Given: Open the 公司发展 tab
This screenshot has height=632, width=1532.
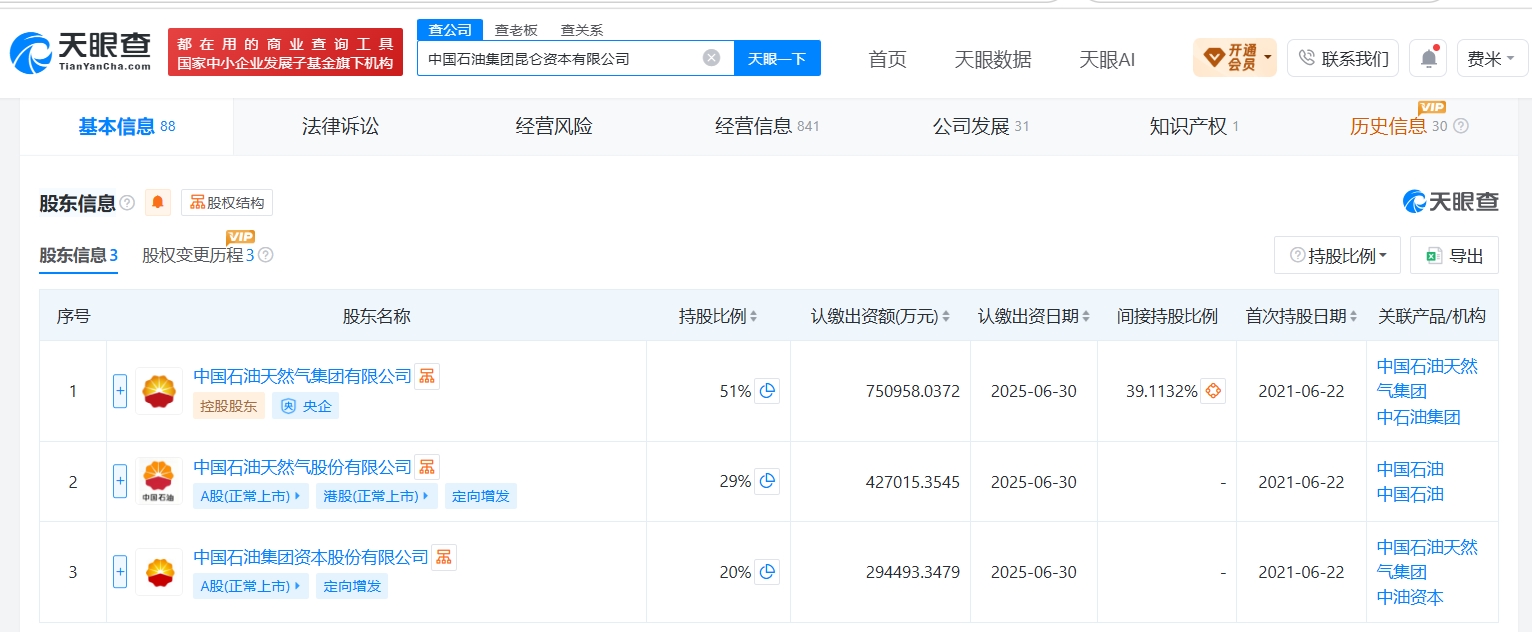Looking at the screenshot, I should pyautogui.click(x=980, y=126).
